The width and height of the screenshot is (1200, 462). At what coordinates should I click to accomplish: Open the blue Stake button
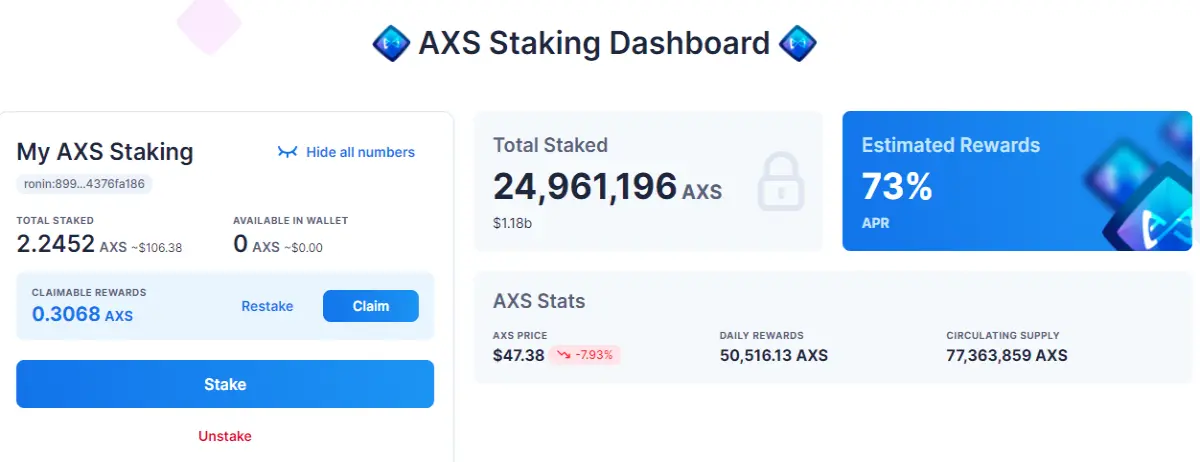coord(225,384)
